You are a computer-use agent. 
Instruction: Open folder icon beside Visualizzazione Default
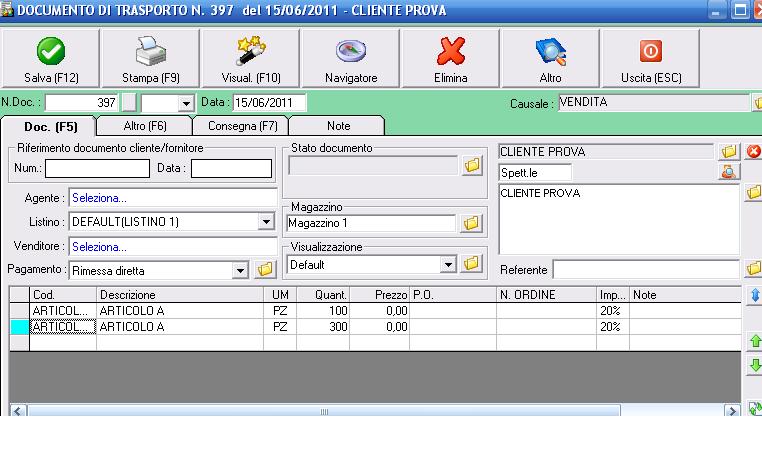coord(471,264)
